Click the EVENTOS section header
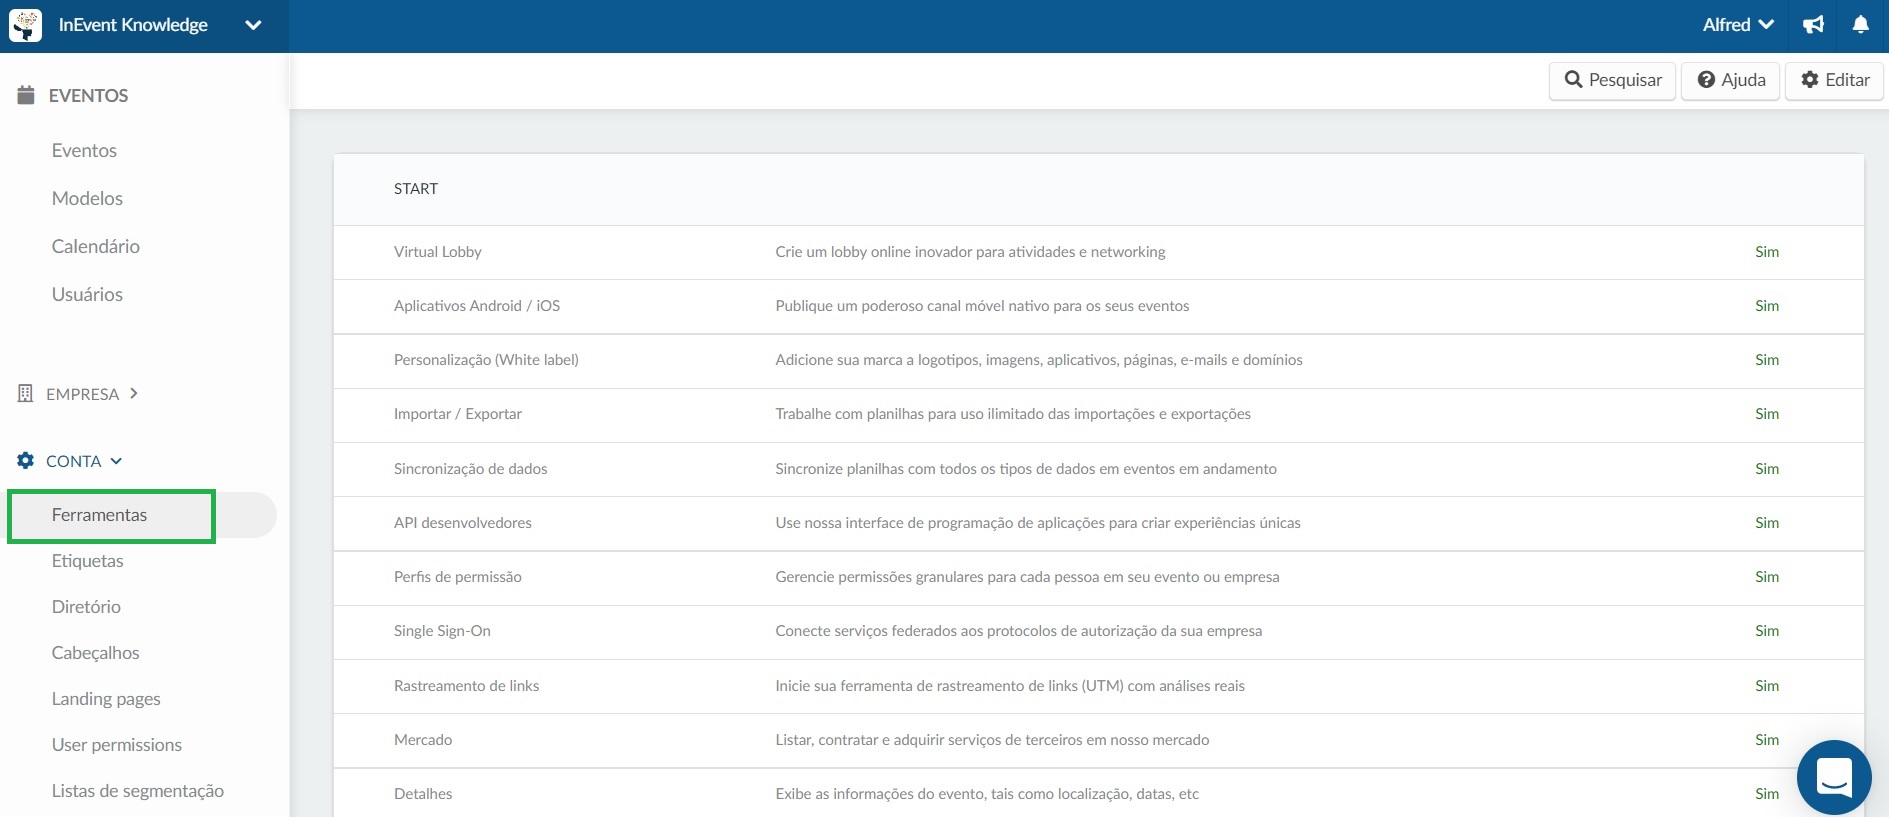Viewport: 1889px width, 817px height. (x=88, y=95)
